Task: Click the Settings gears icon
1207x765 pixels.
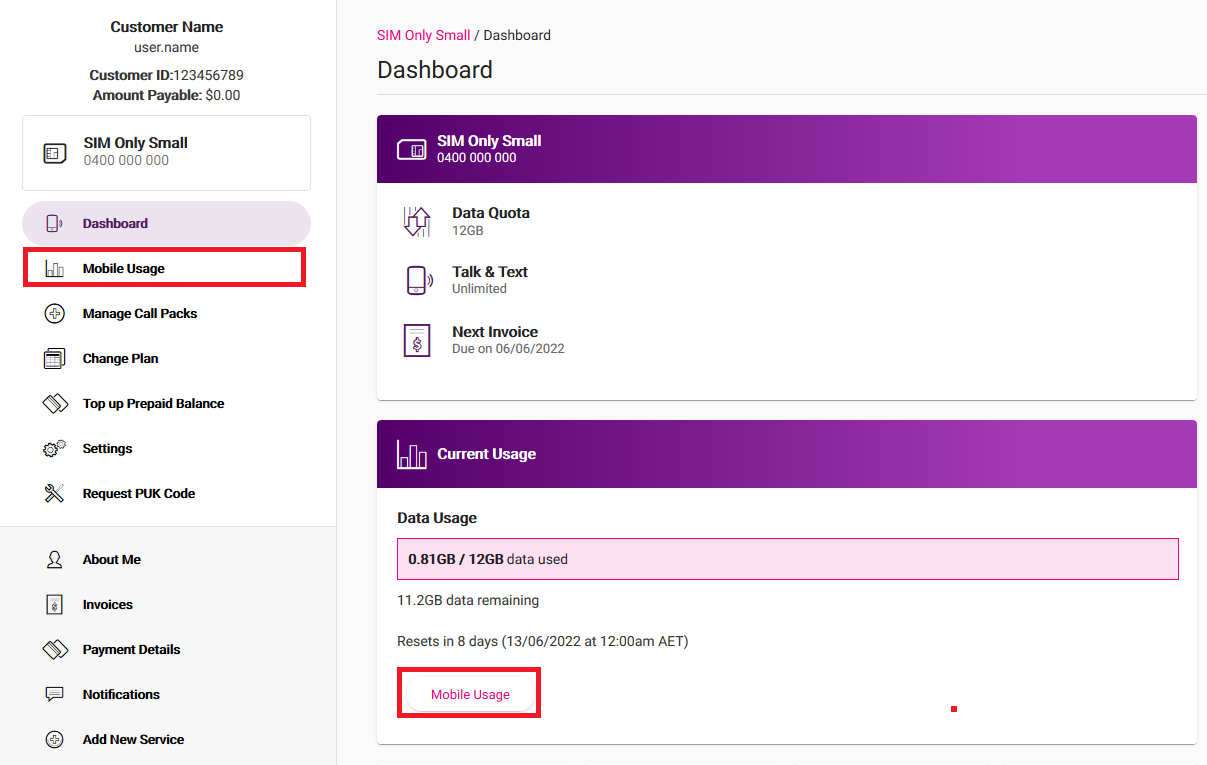Action: [55, 449]
